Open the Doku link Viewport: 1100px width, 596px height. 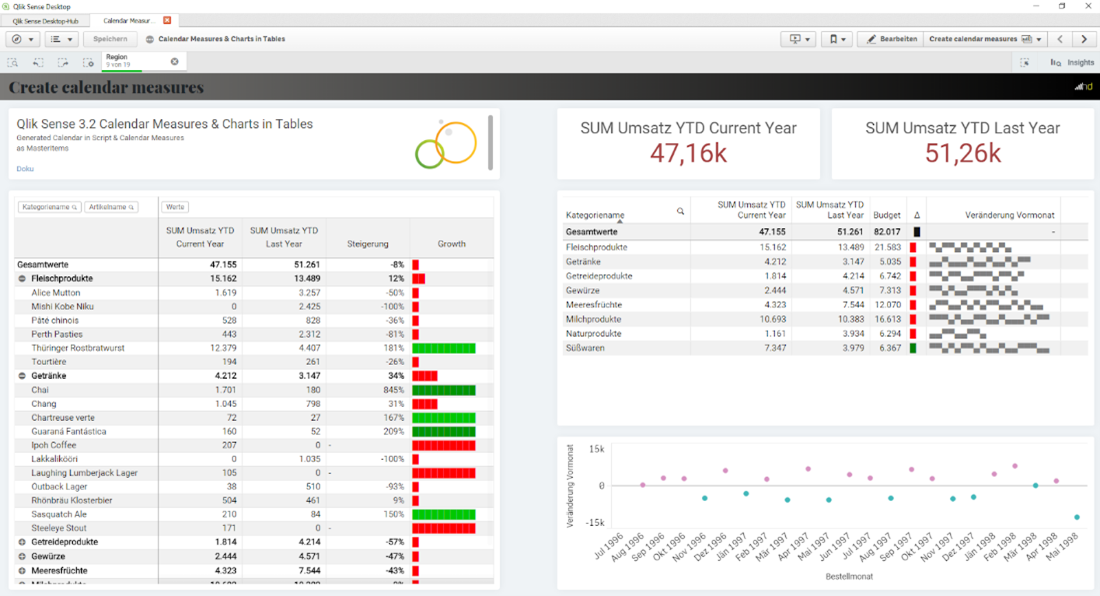25,168
